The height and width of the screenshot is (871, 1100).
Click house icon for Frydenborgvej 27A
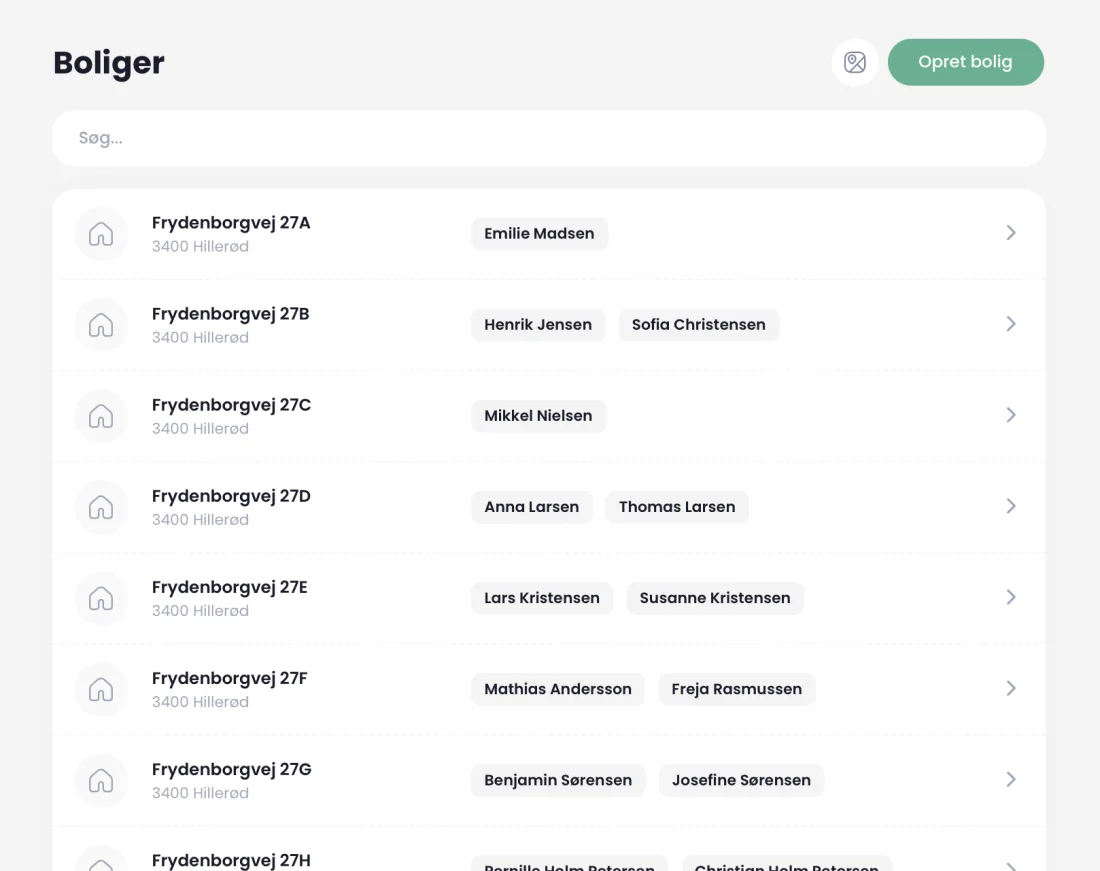coord(101,234)
